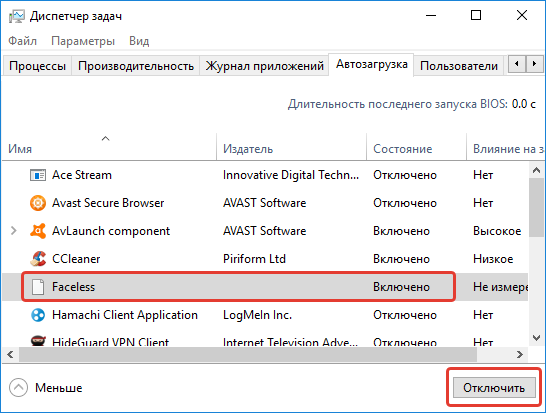Viewport: 546px width, 413px height.
Task: Open the Файл menu
Action: [22, 41]
